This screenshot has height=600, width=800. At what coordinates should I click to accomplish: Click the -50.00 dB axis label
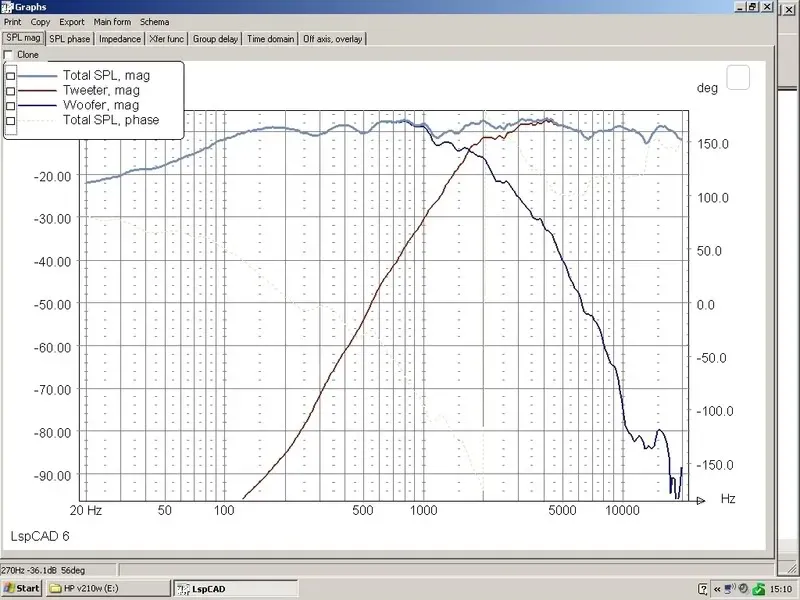(x=53, y=305)
